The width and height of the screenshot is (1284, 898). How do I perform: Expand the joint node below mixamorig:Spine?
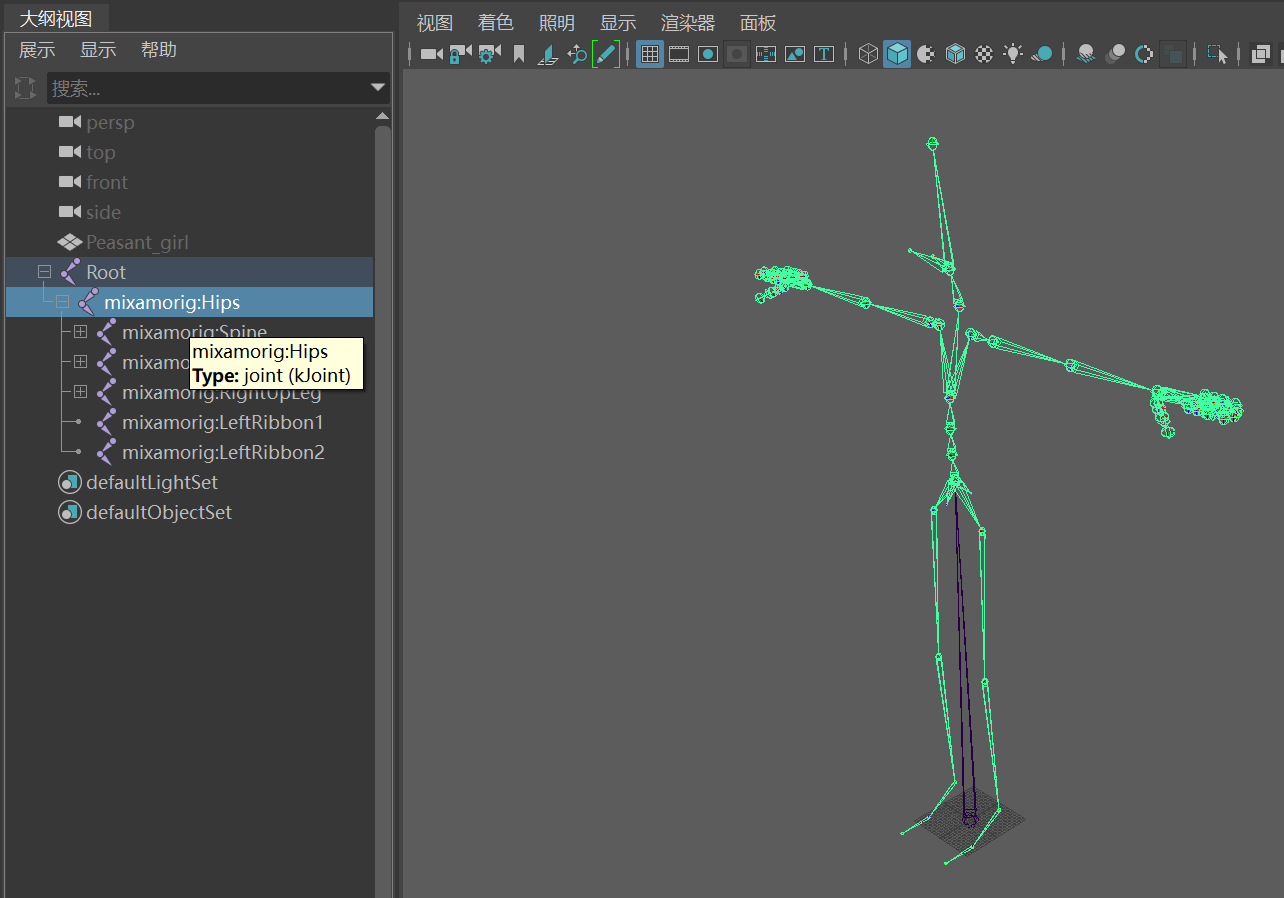(x=80, y=362)
